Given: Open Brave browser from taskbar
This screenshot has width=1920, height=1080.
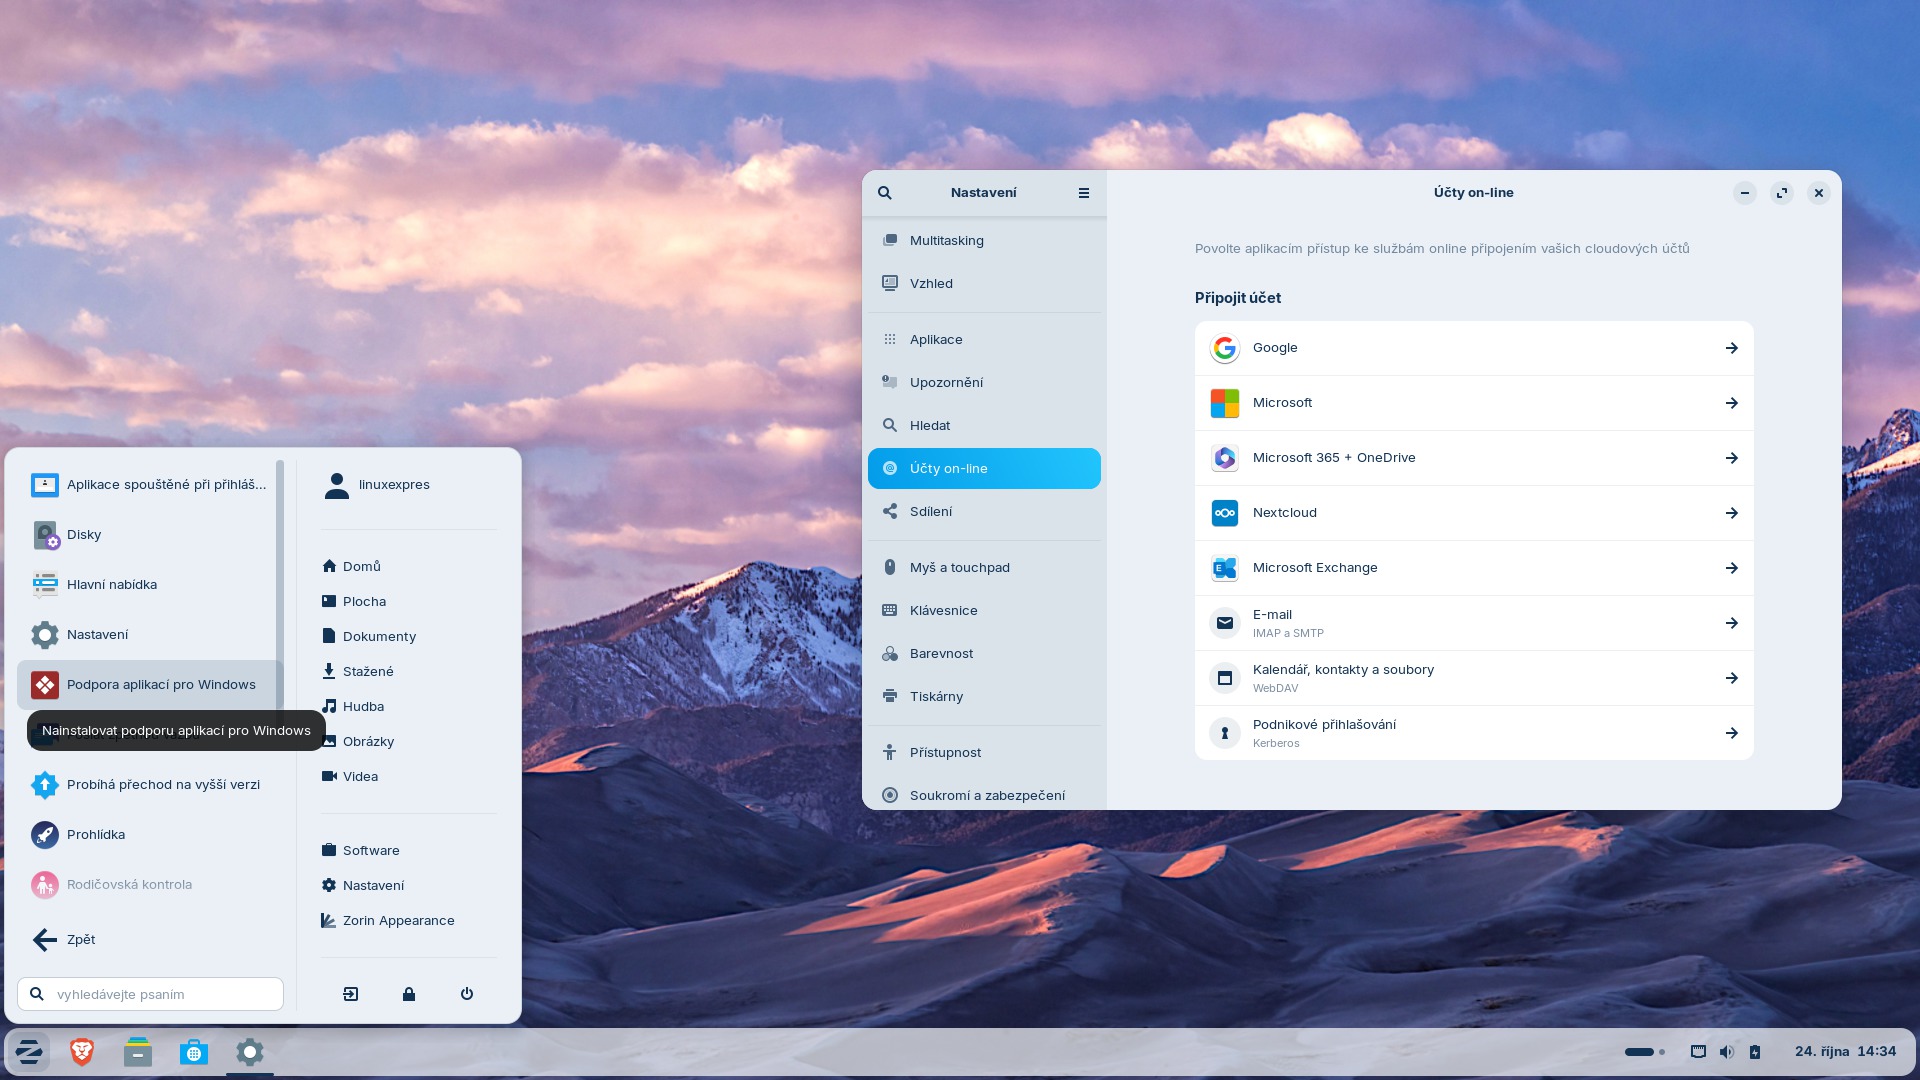Looking at the screenshot, I should click(x=82, y=1052).
